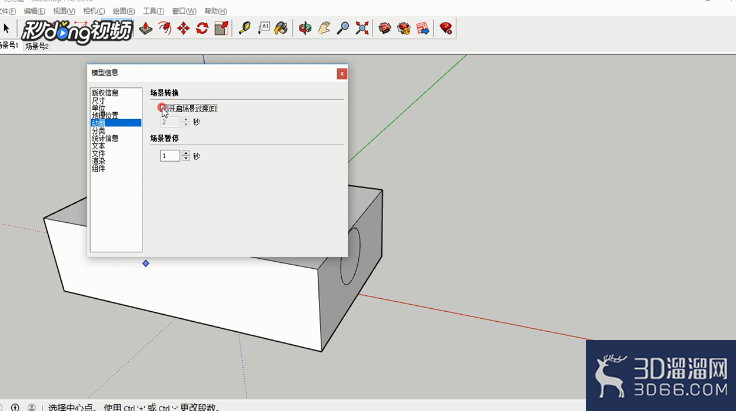This screenshot has width=736, height=411.
Task: Select 文件 in the model info list
Action: 99,153
